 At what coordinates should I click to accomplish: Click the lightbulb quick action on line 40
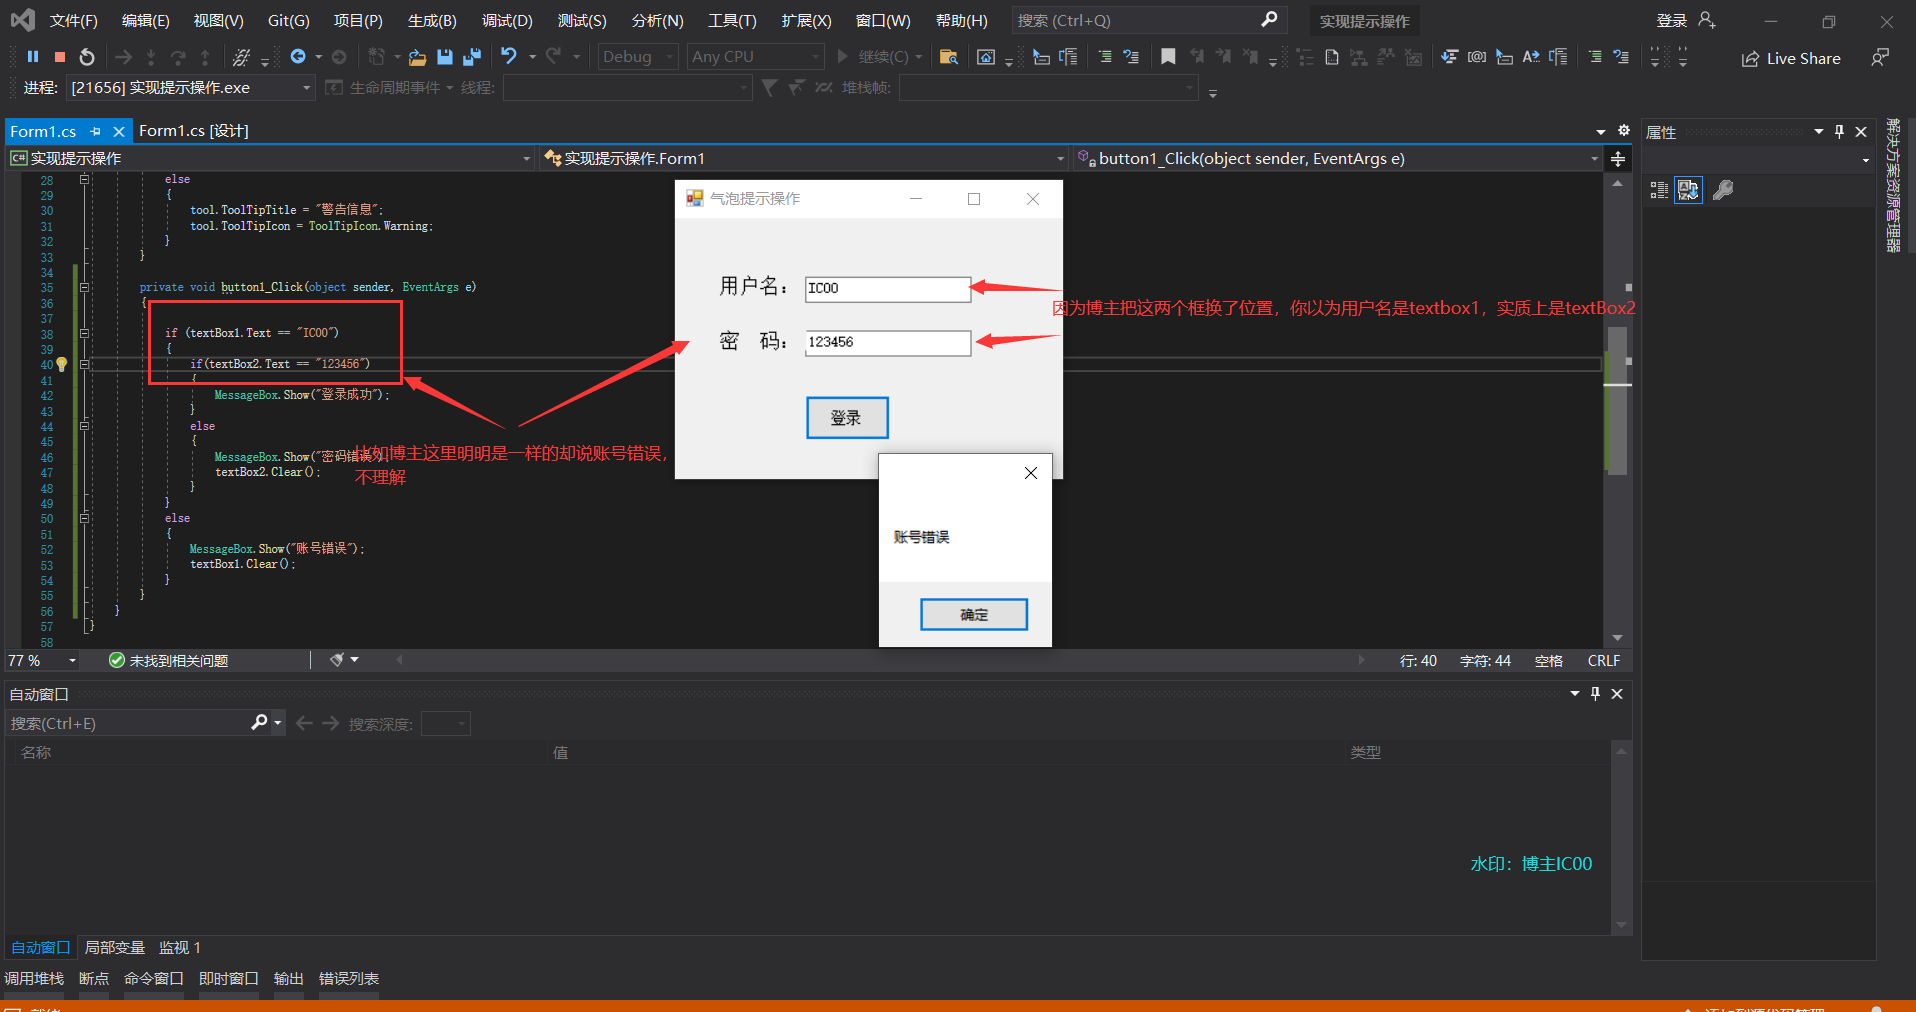click(62, 365)
